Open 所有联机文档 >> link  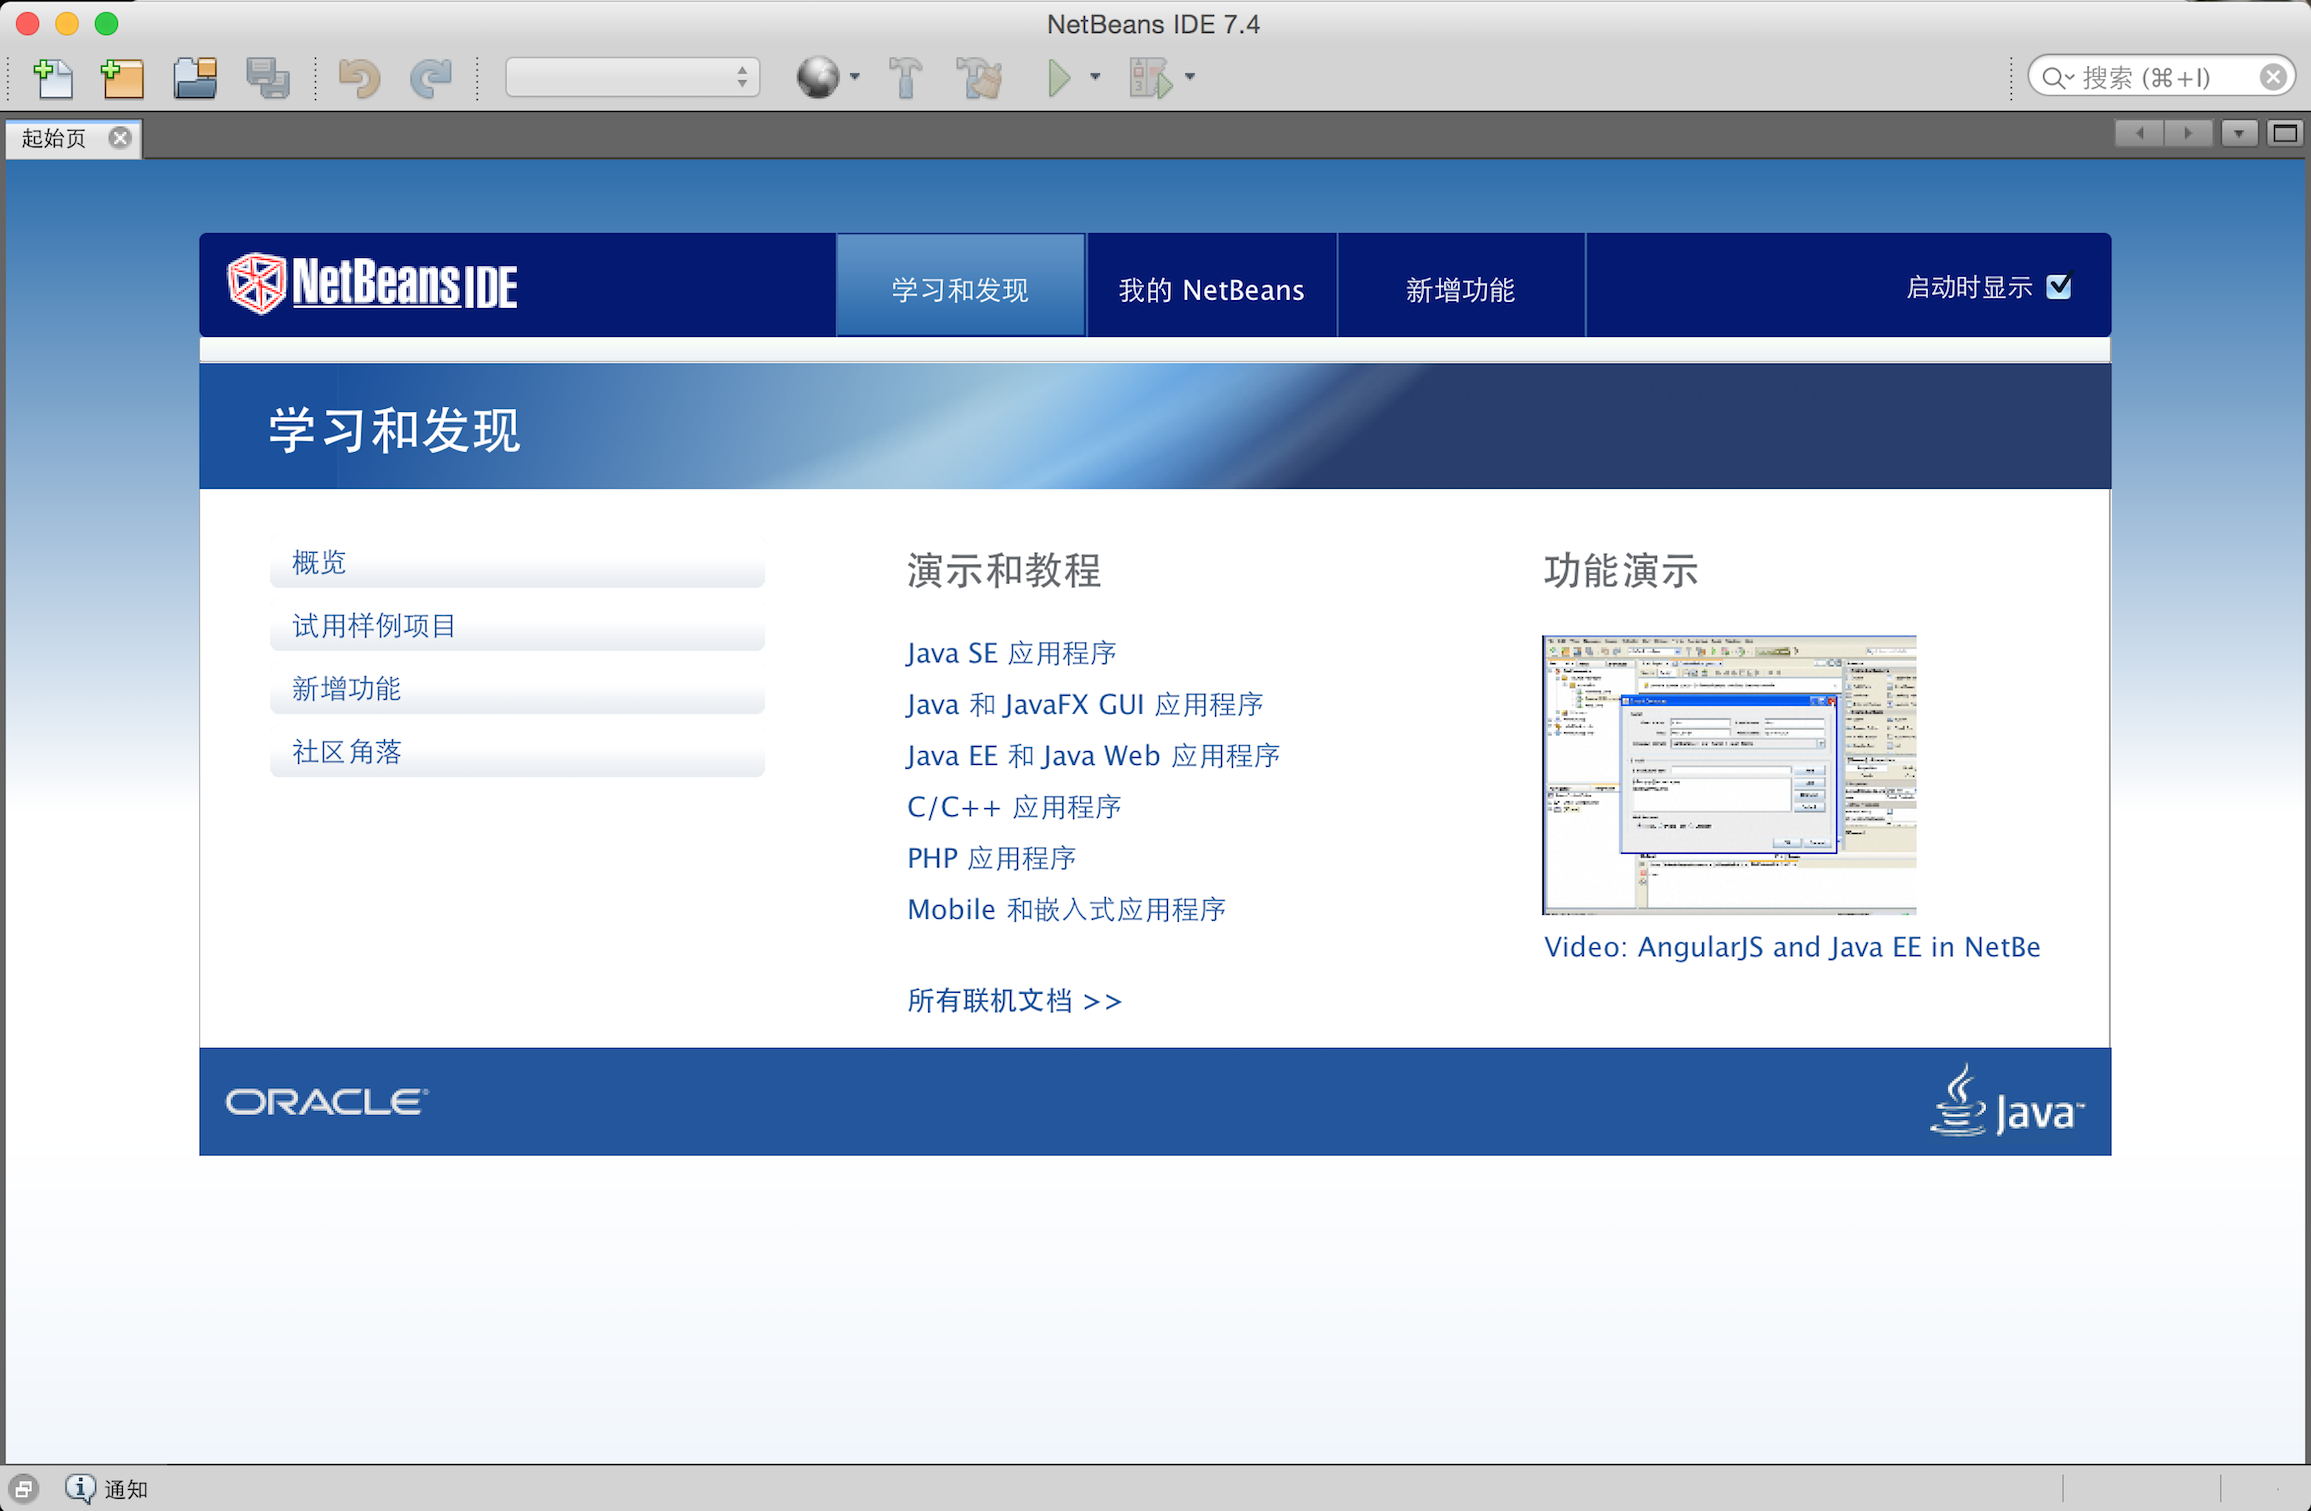click(1014, 1000)
